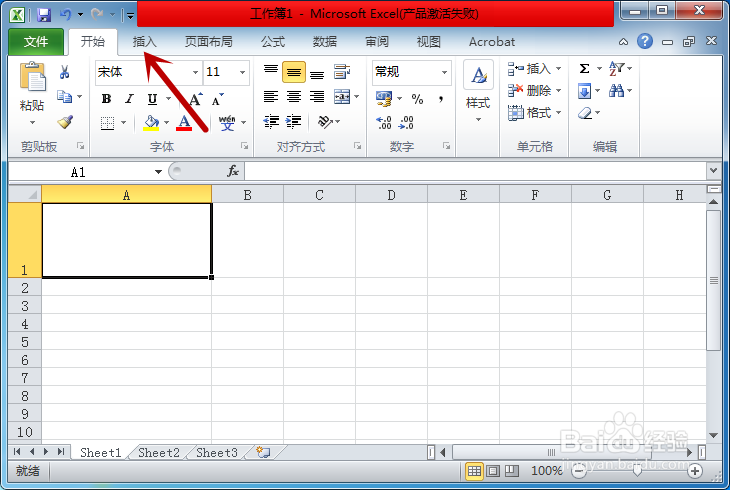Open the 删除 cells dropdown arrow
This screenshot has width=730, height=490.
click(x=559, y=90)
